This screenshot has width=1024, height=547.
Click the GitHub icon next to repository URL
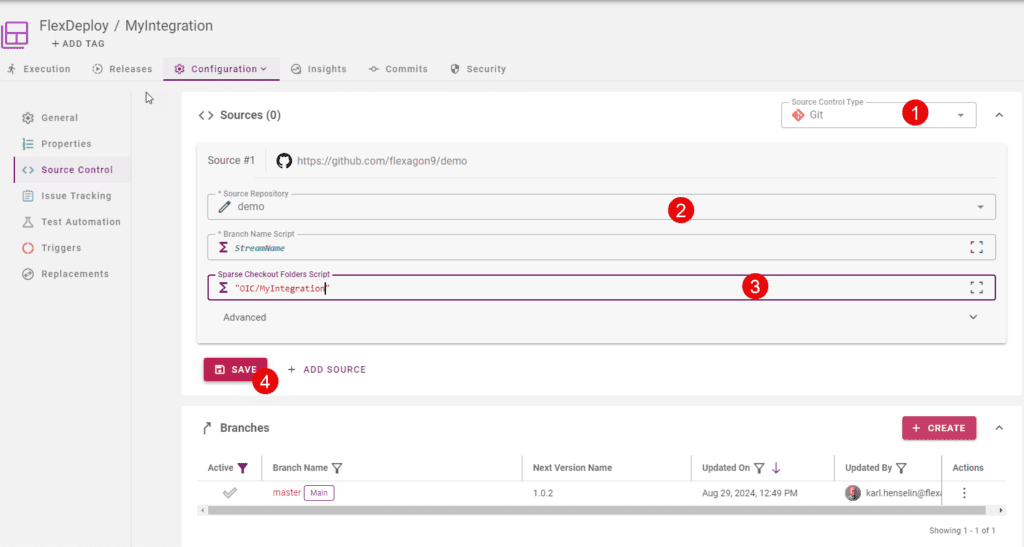click(x=283, y=161)
